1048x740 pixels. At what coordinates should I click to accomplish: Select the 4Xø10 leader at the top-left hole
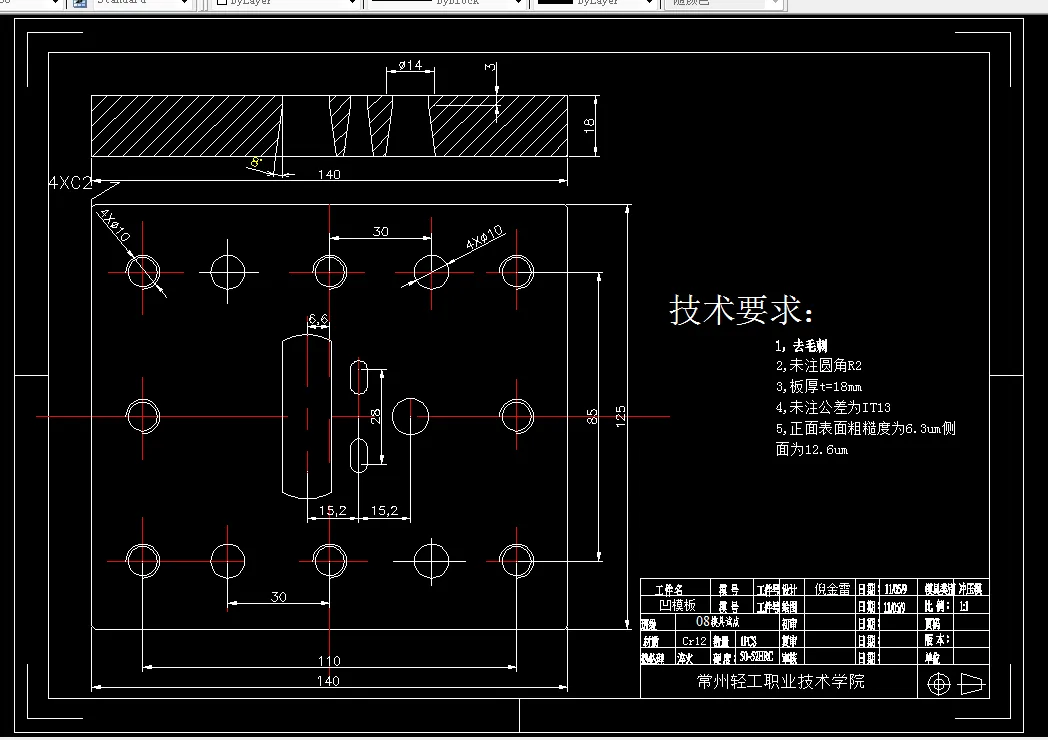(115, 225)
